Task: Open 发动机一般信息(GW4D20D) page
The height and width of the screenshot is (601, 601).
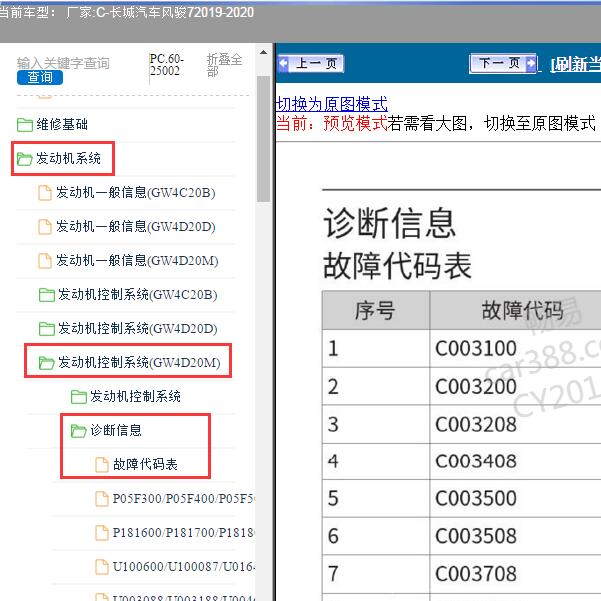Action: point(136,227)
